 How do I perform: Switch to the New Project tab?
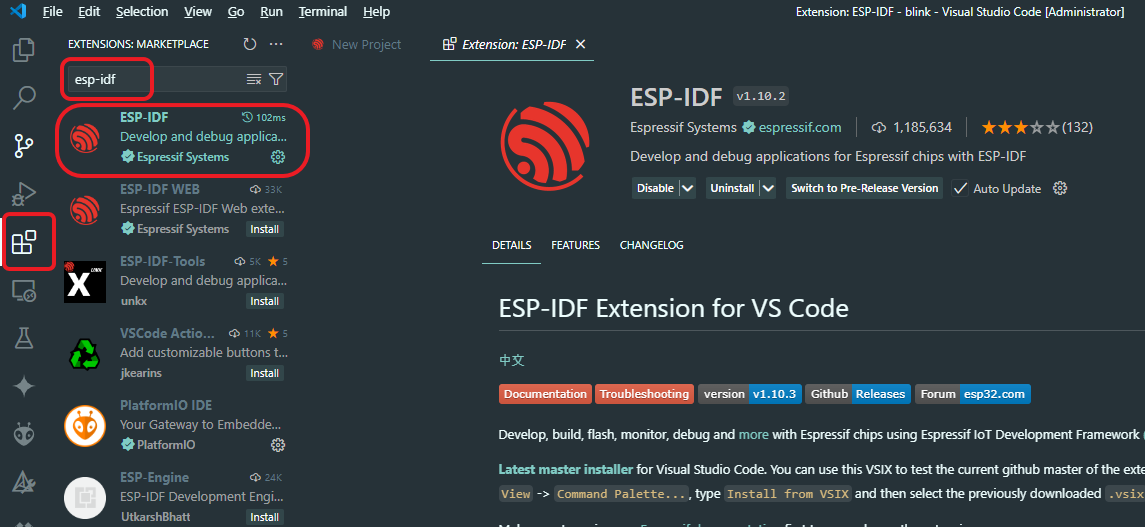(x=356, y=45)
